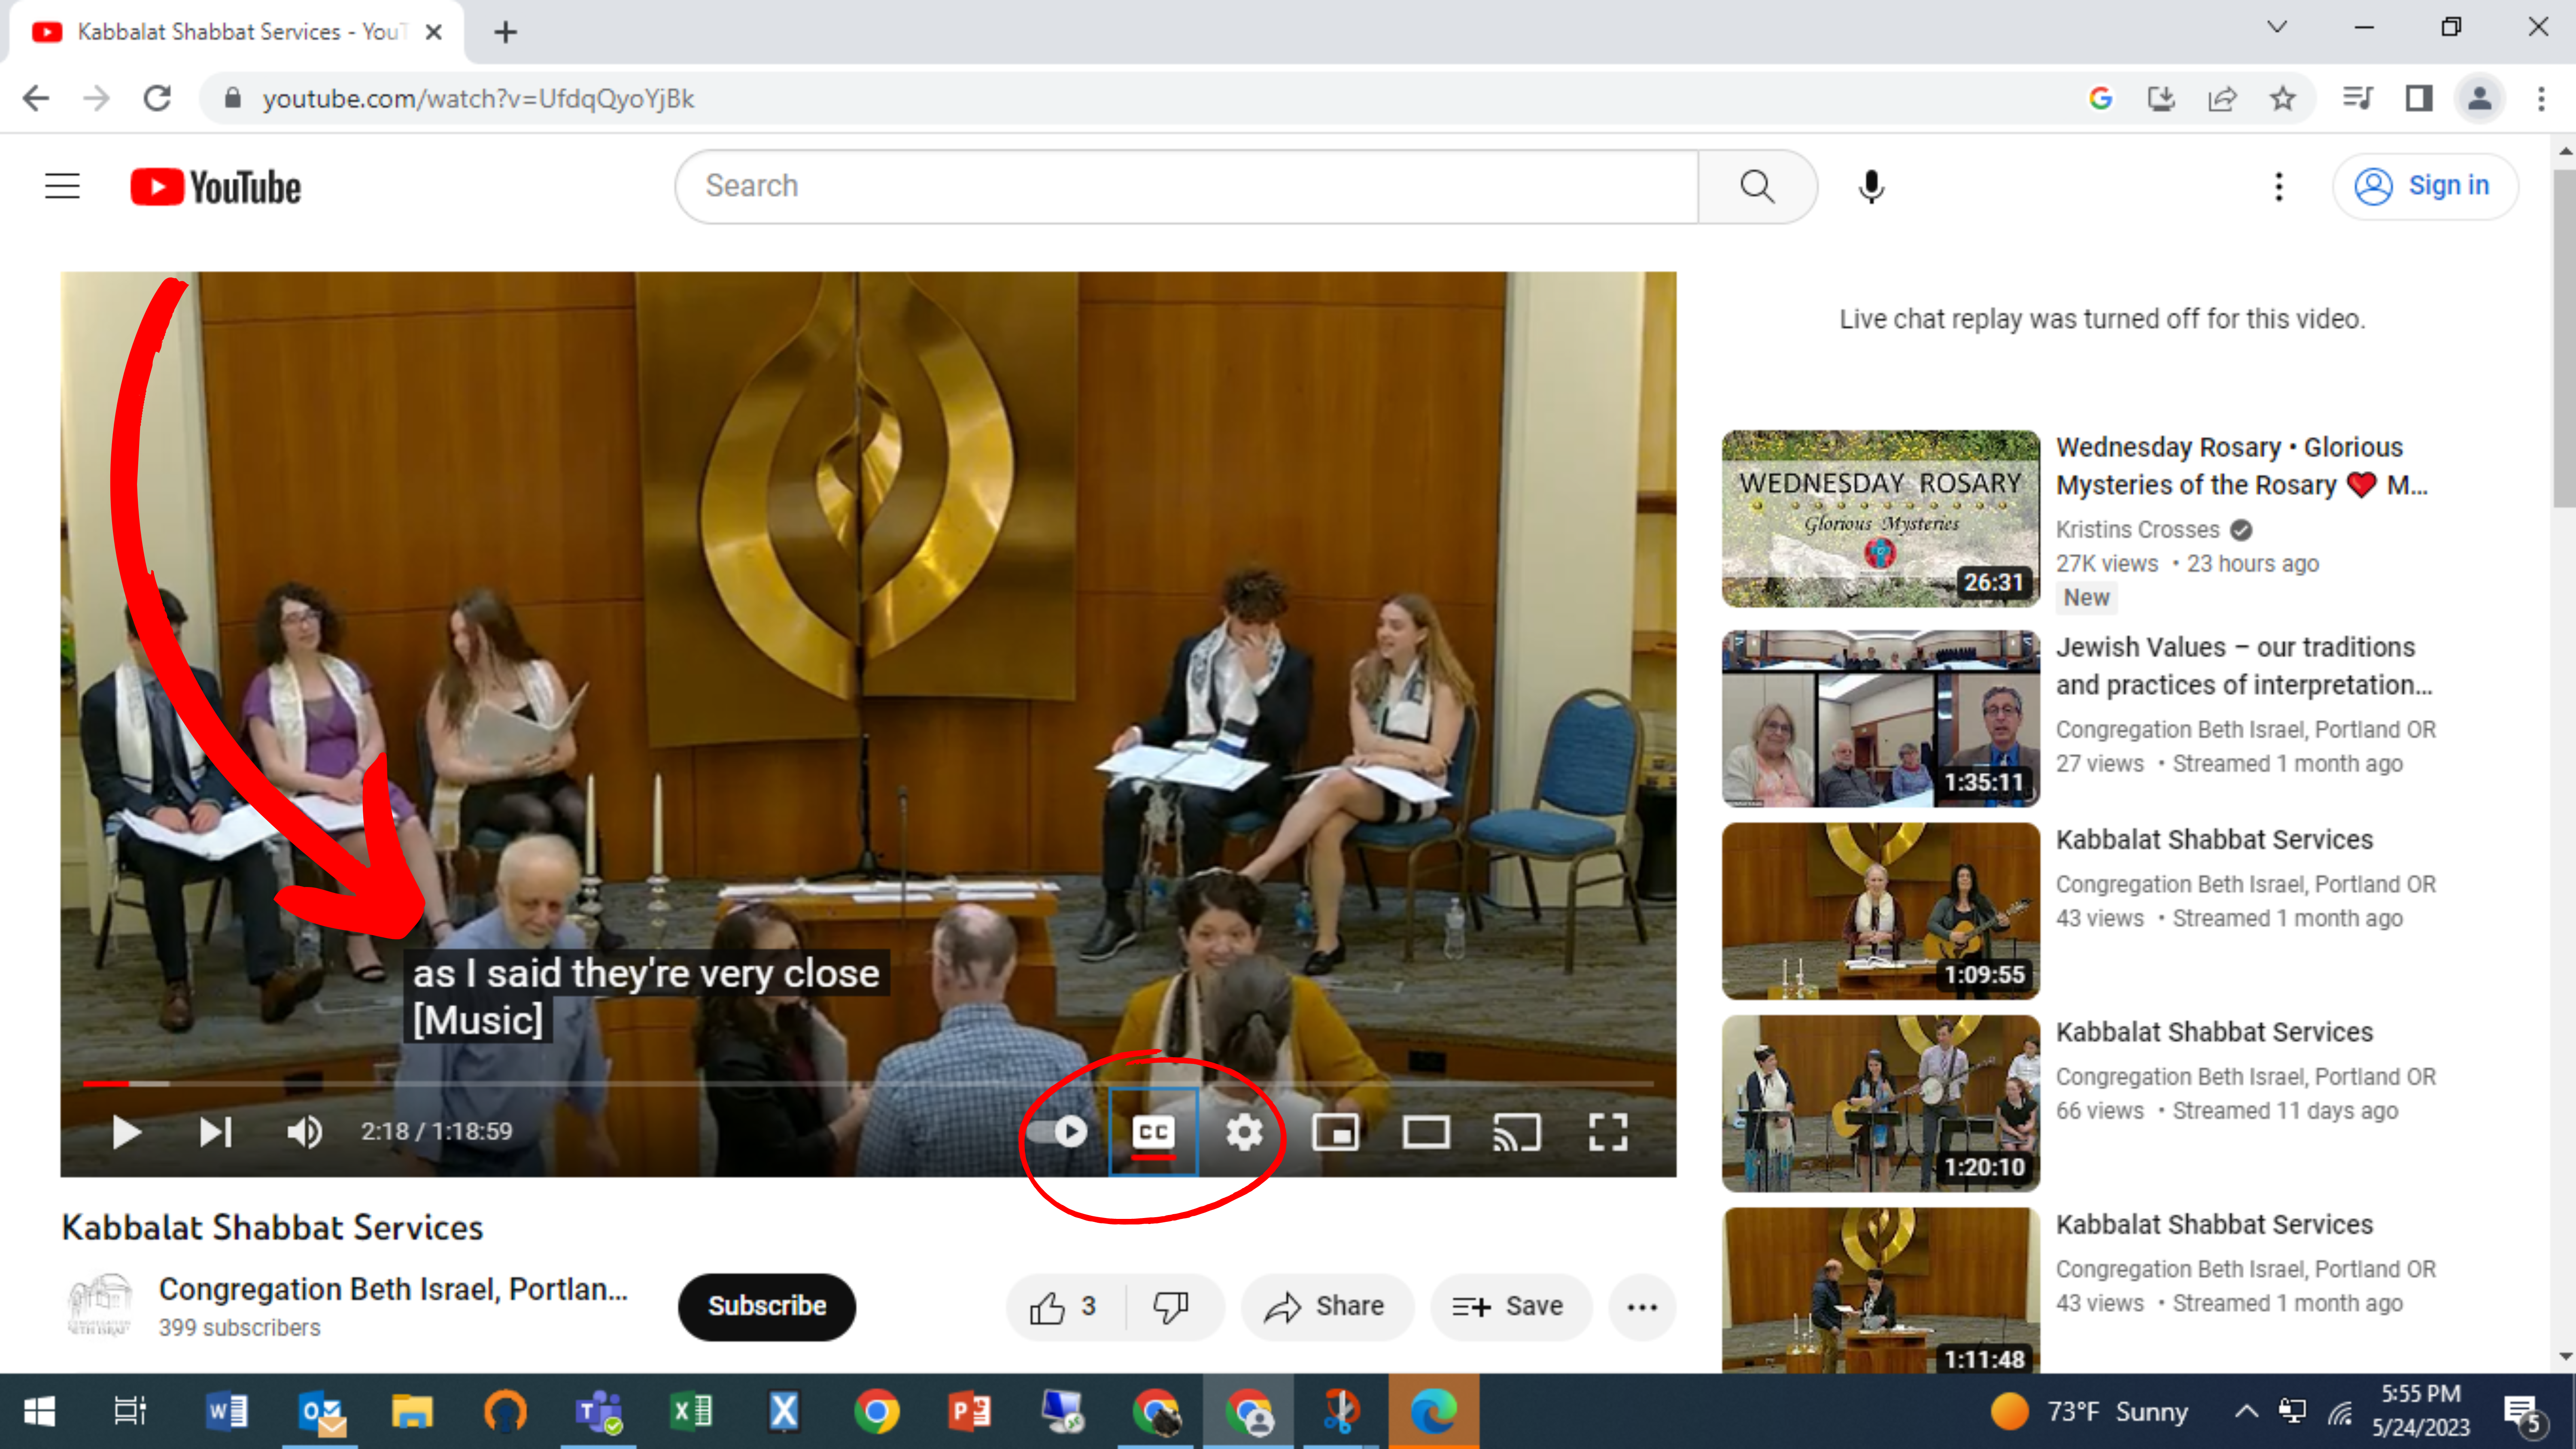
Task: Cast video to a TV
Action: tap(1517, 1132)
